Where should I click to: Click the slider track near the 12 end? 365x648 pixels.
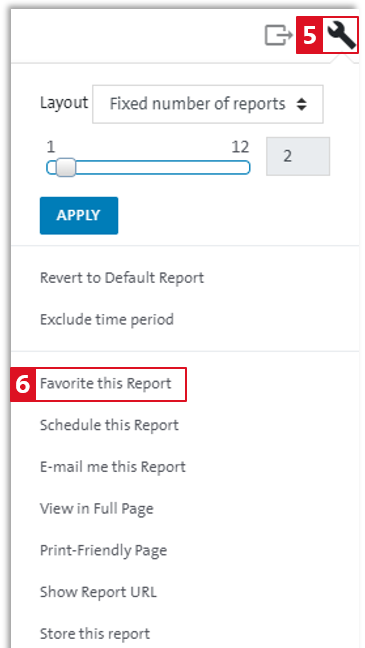240,167
